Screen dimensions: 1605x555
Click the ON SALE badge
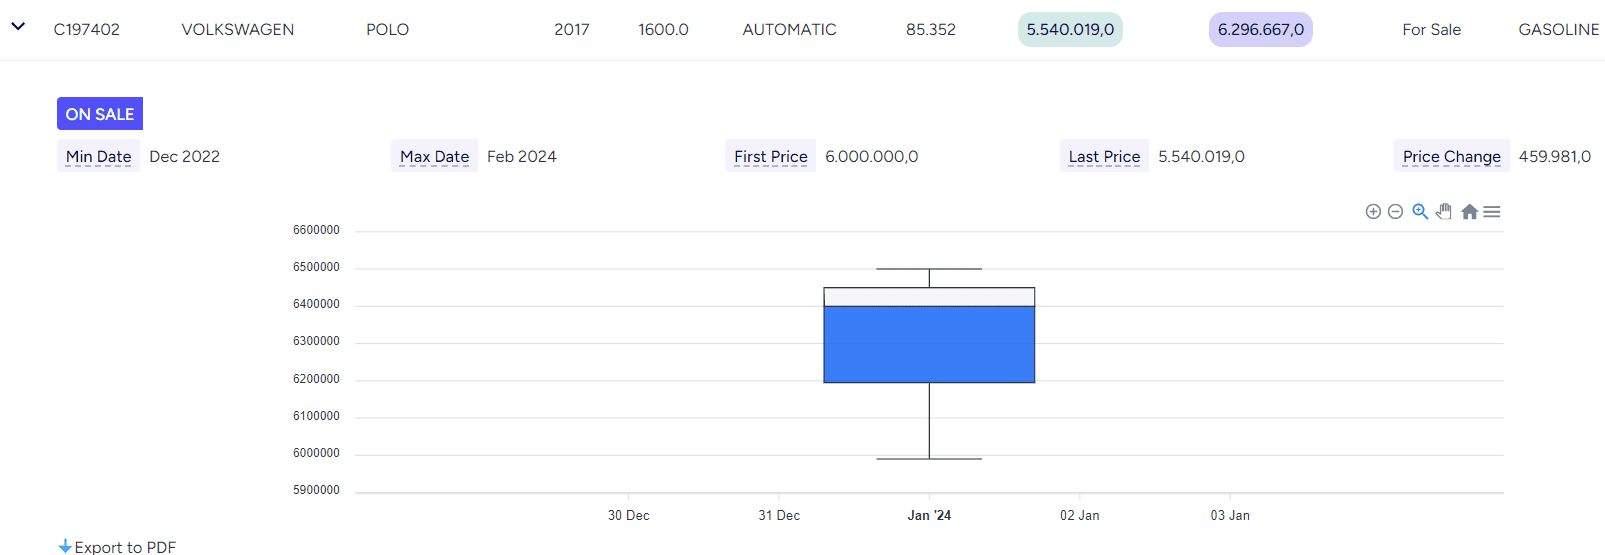pos(100,114)
